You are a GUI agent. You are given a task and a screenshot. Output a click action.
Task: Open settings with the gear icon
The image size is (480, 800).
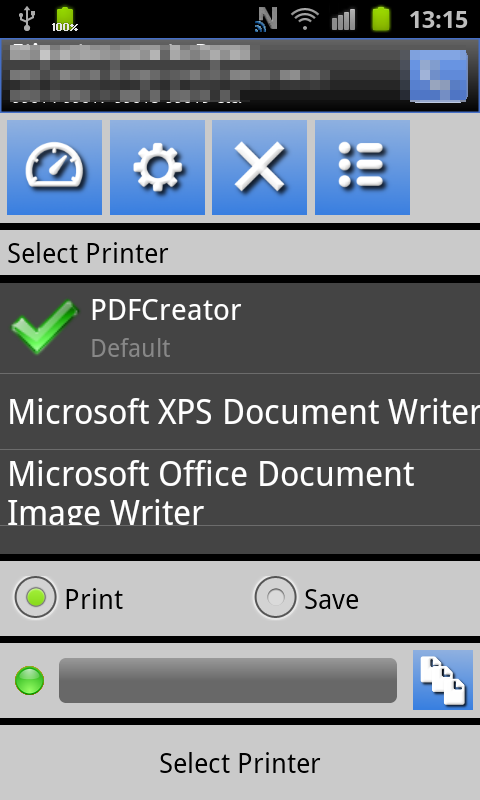[157, 167]
